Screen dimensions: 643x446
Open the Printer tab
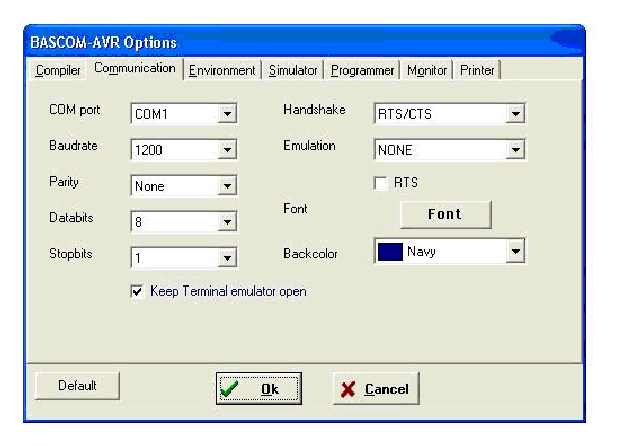pos(477,71)
